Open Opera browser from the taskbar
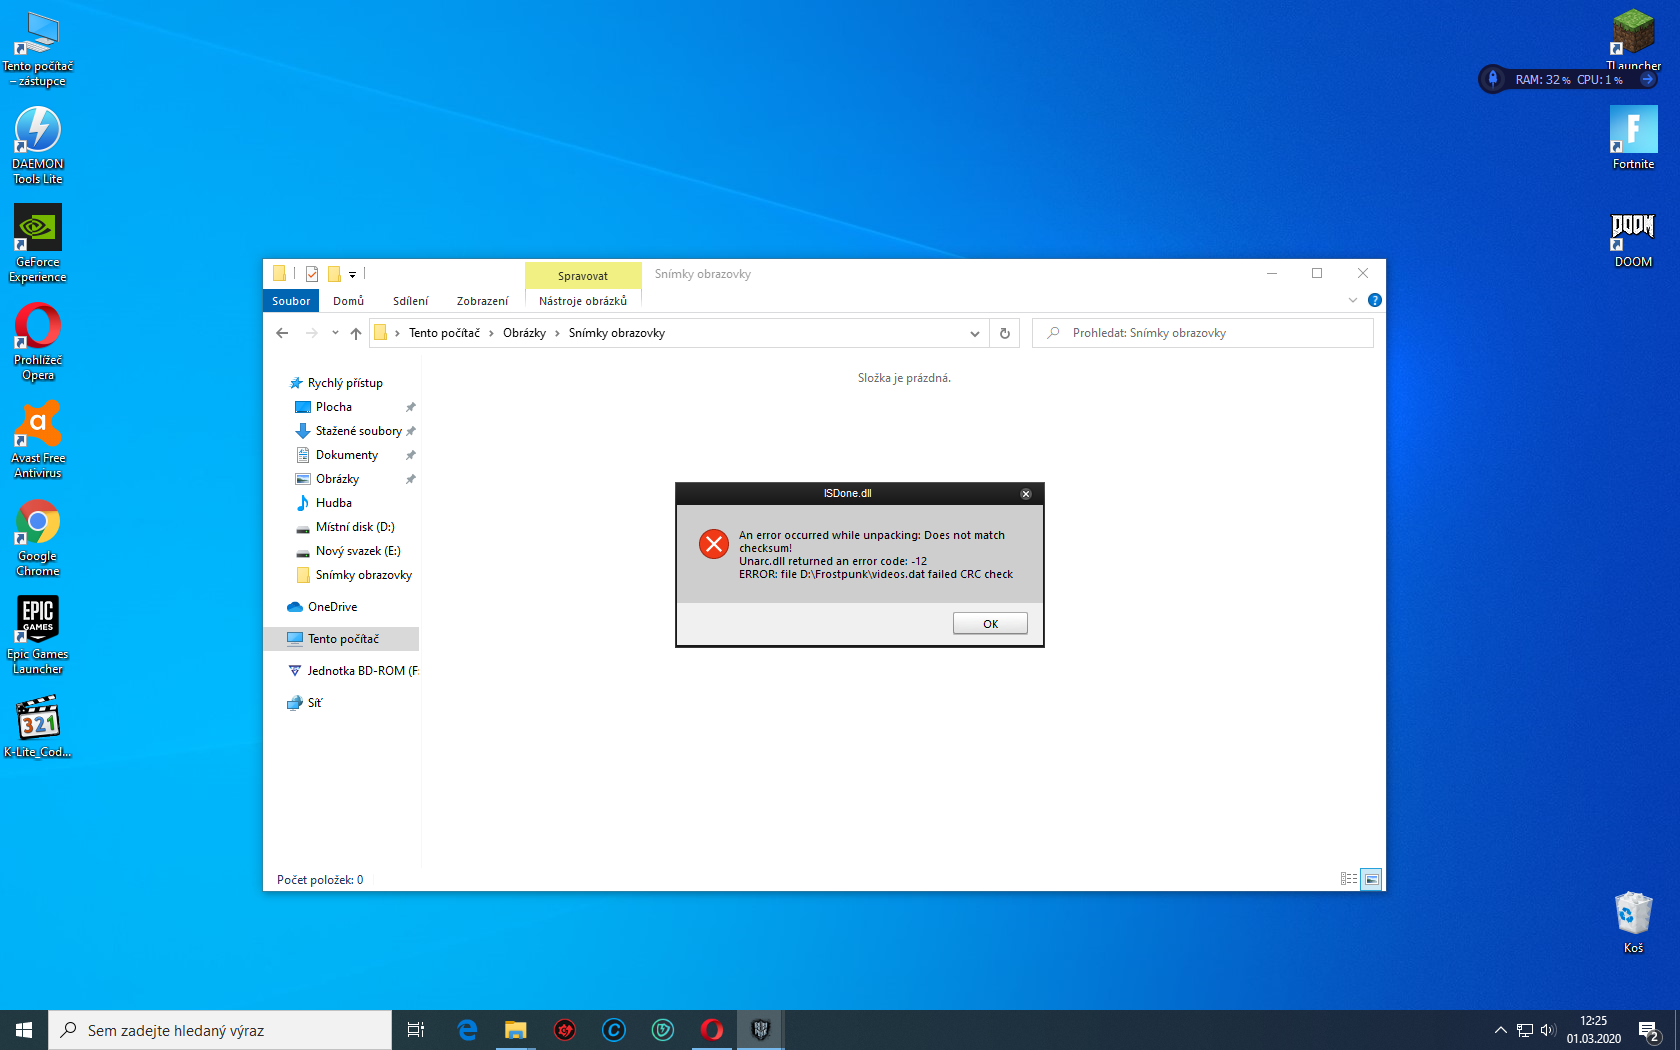The image size is (1680, 1050). click(712, 1030)
